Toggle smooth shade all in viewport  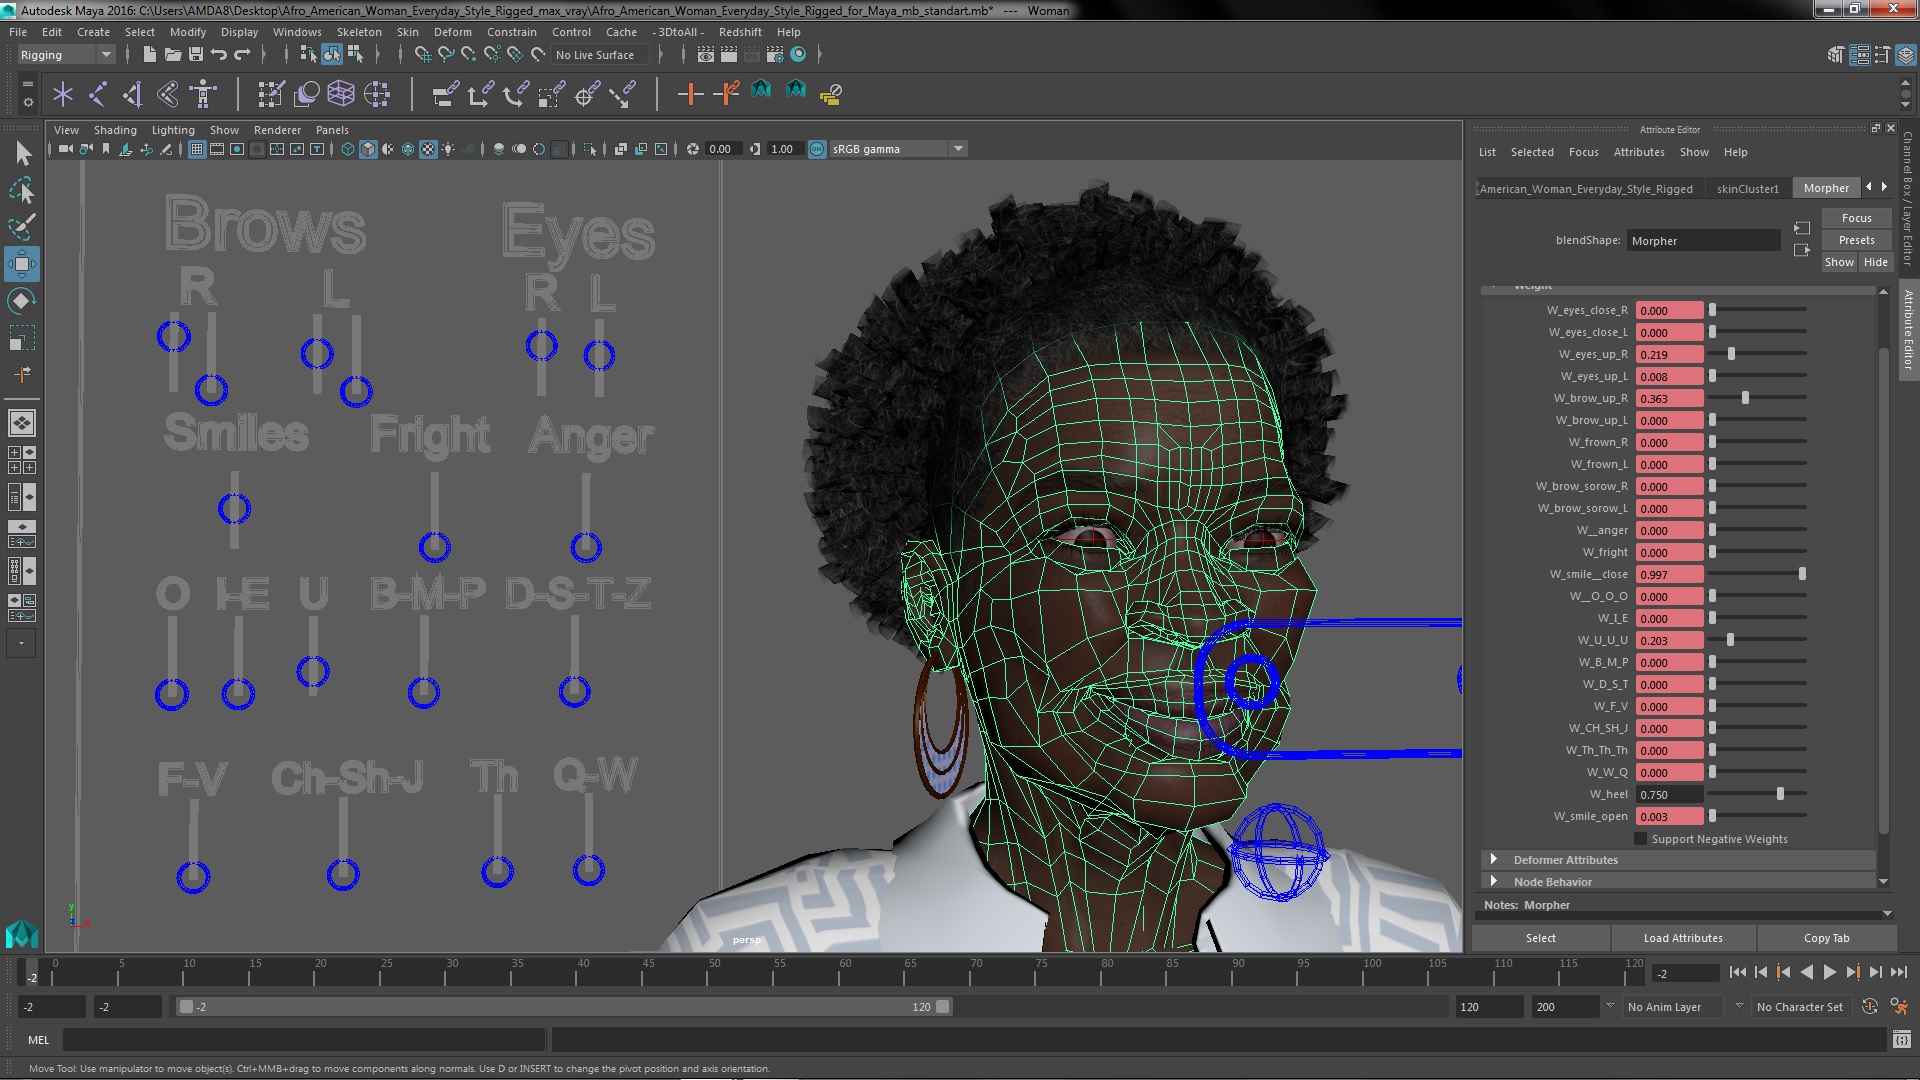[368, 149]
